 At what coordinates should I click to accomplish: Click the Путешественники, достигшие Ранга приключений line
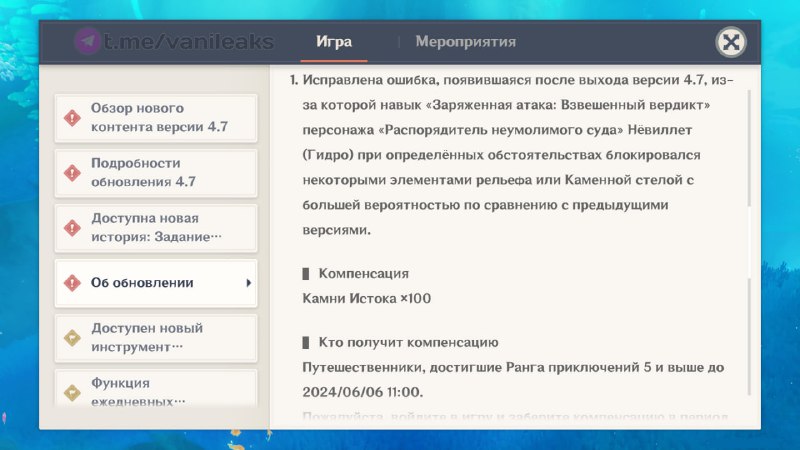pos(513,367)
